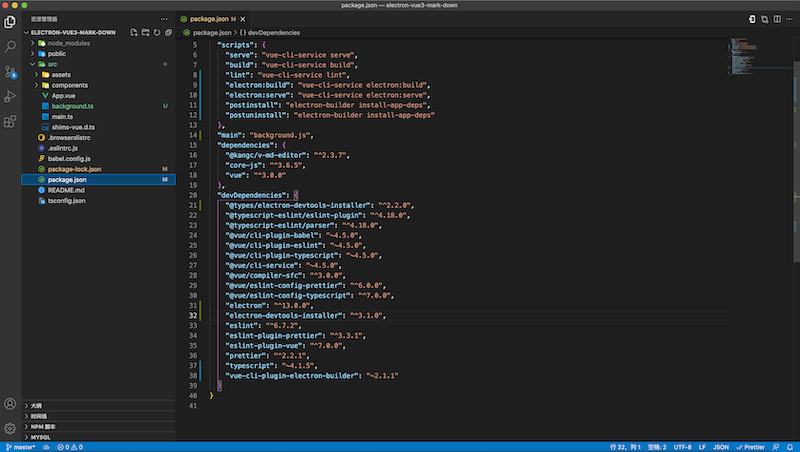Click the source control compare icon in editor toolbar
This screenshot has width=800, height=452.
point(764,19)
